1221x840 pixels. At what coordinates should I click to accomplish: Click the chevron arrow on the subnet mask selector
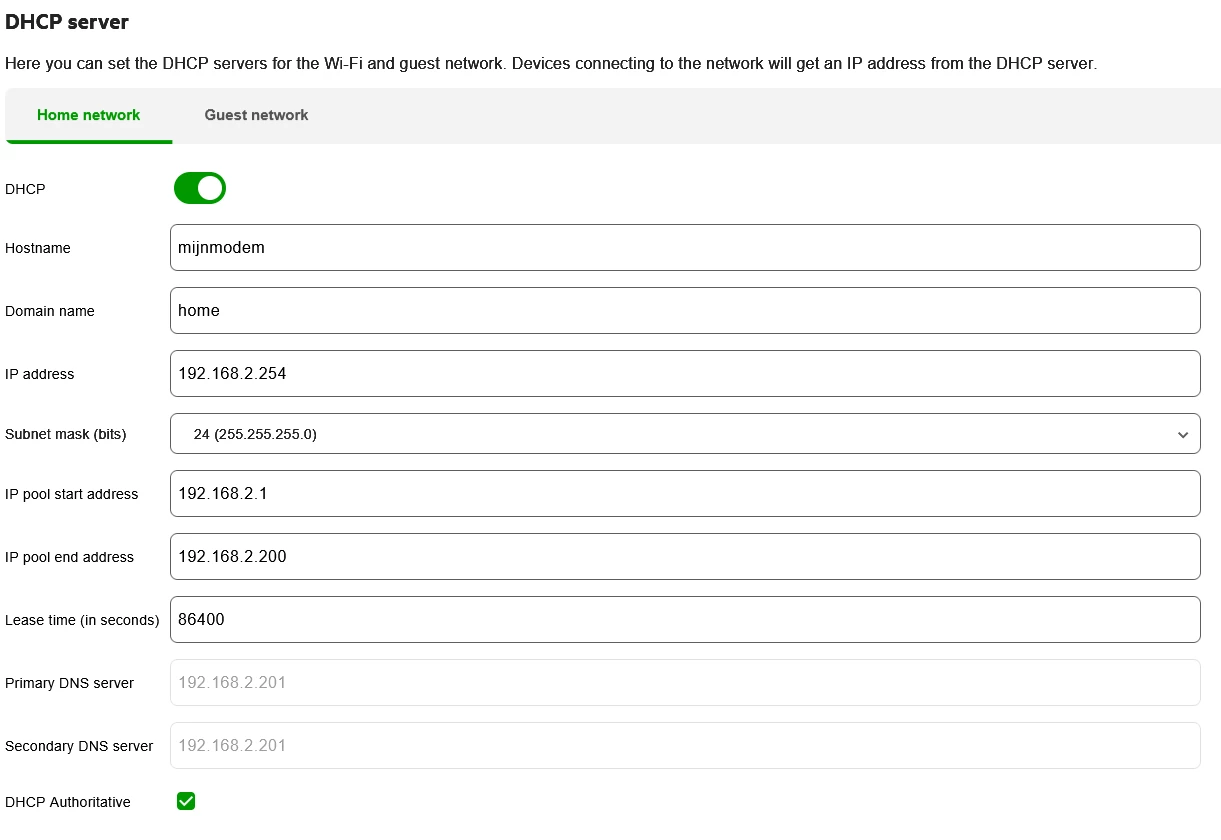(x=1183, y=435)
